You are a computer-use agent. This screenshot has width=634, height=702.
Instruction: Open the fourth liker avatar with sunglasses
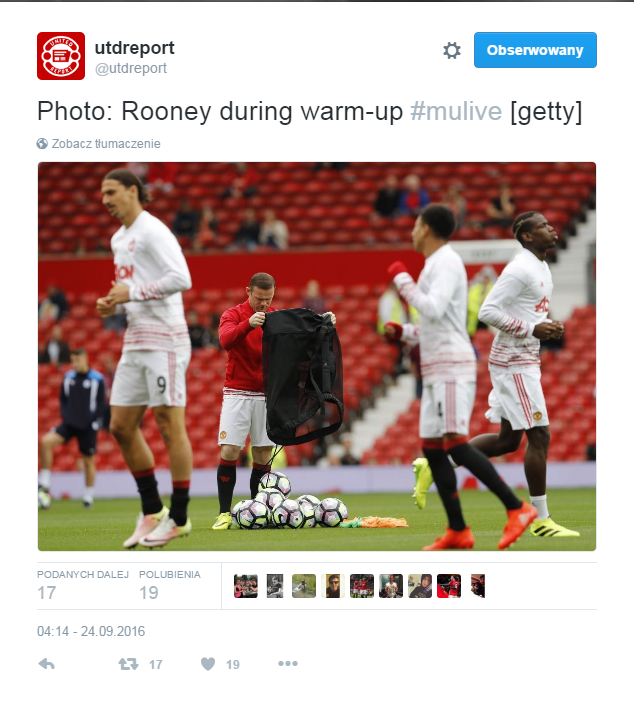(x=333, y=586)
